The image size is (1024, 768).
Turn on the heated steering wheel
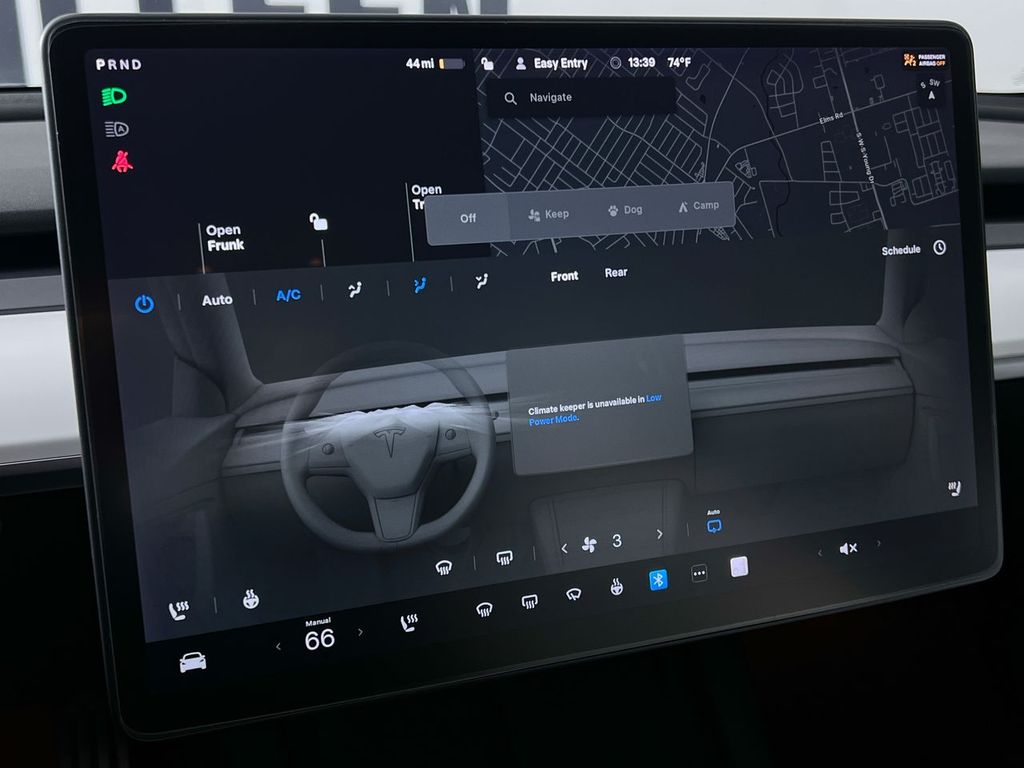[x=249, y=599]
